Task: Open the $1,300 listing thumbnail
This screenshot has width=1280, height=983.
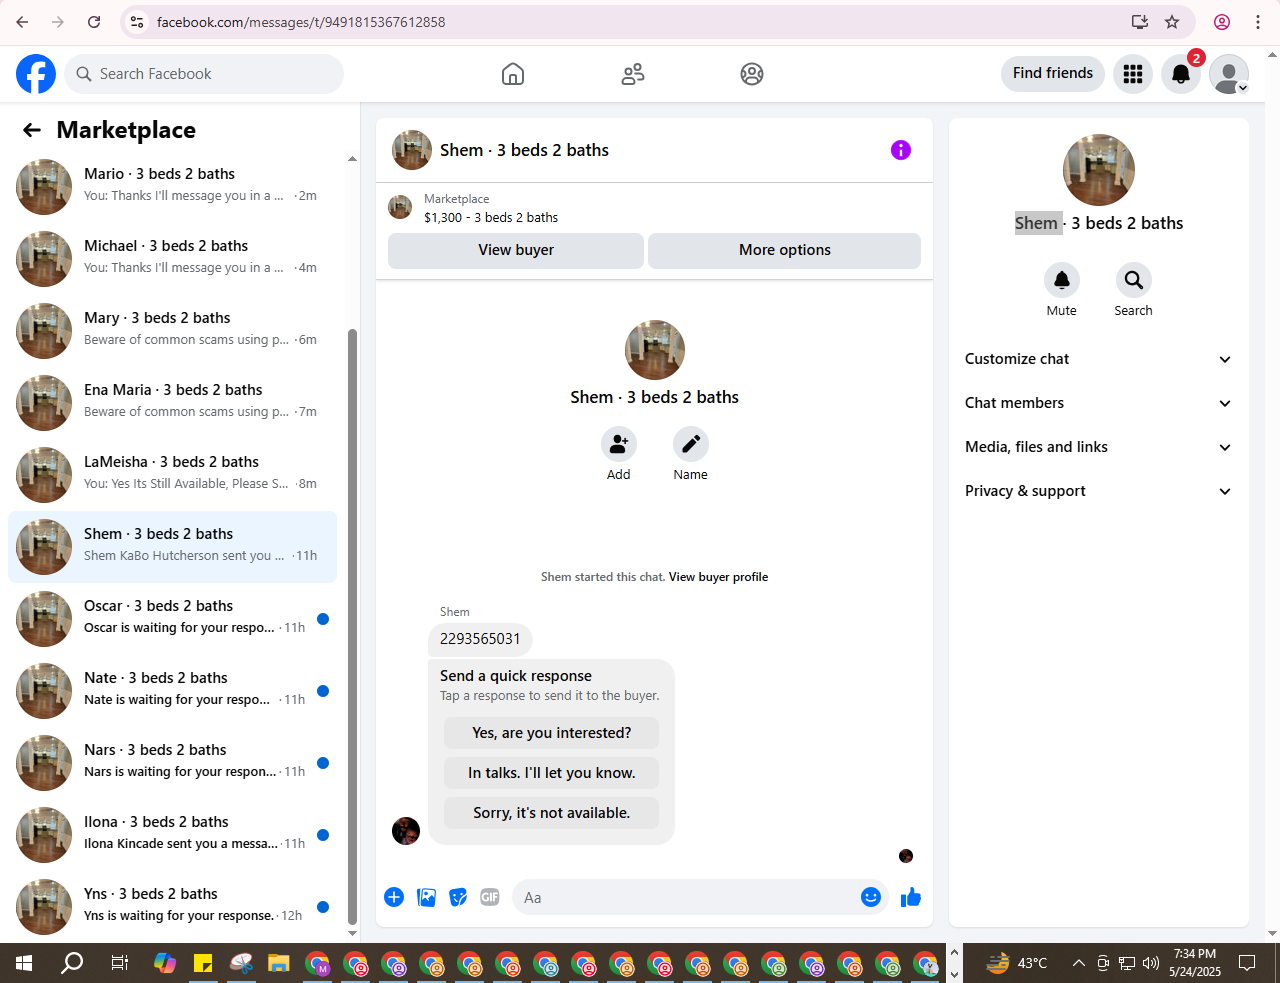Action: pos(400,207)
